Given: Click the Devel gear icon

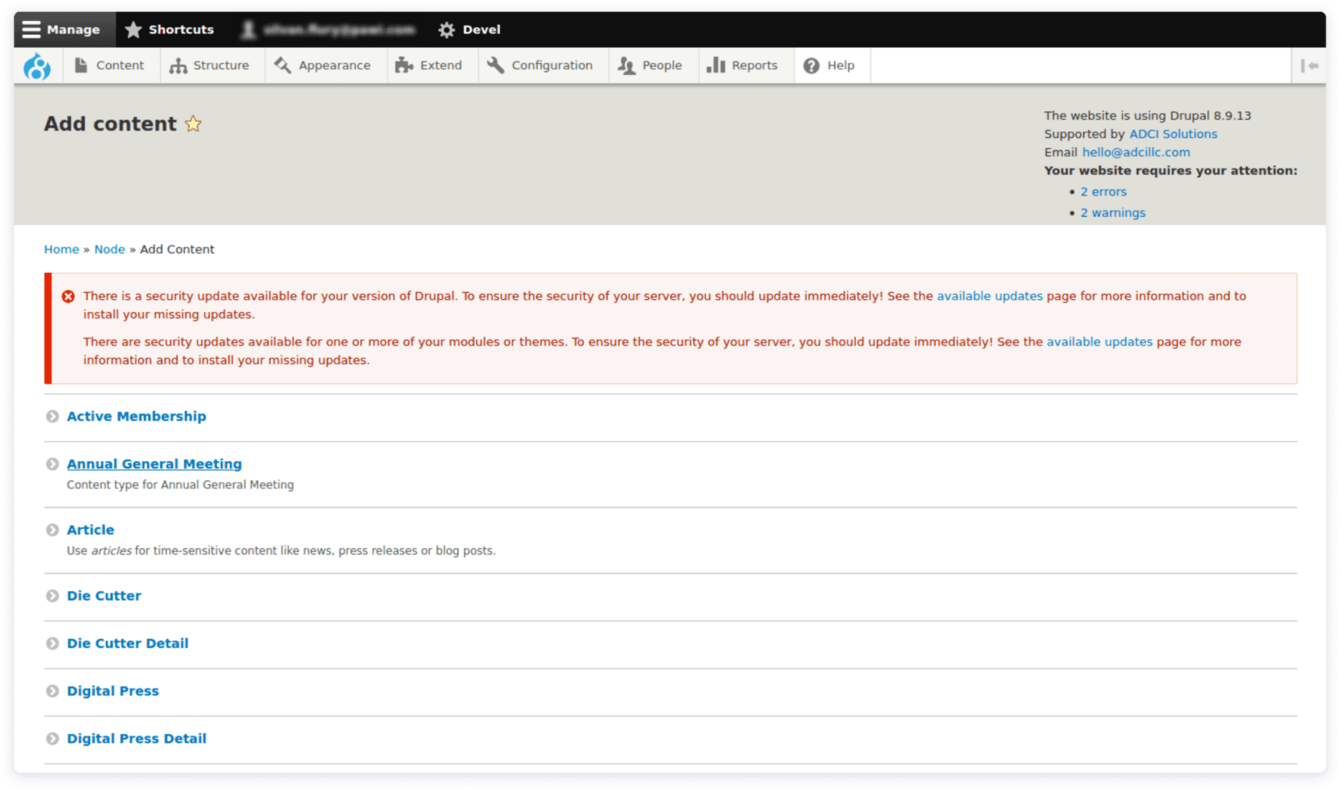Looking at the screenshot, I should [446, 30].
